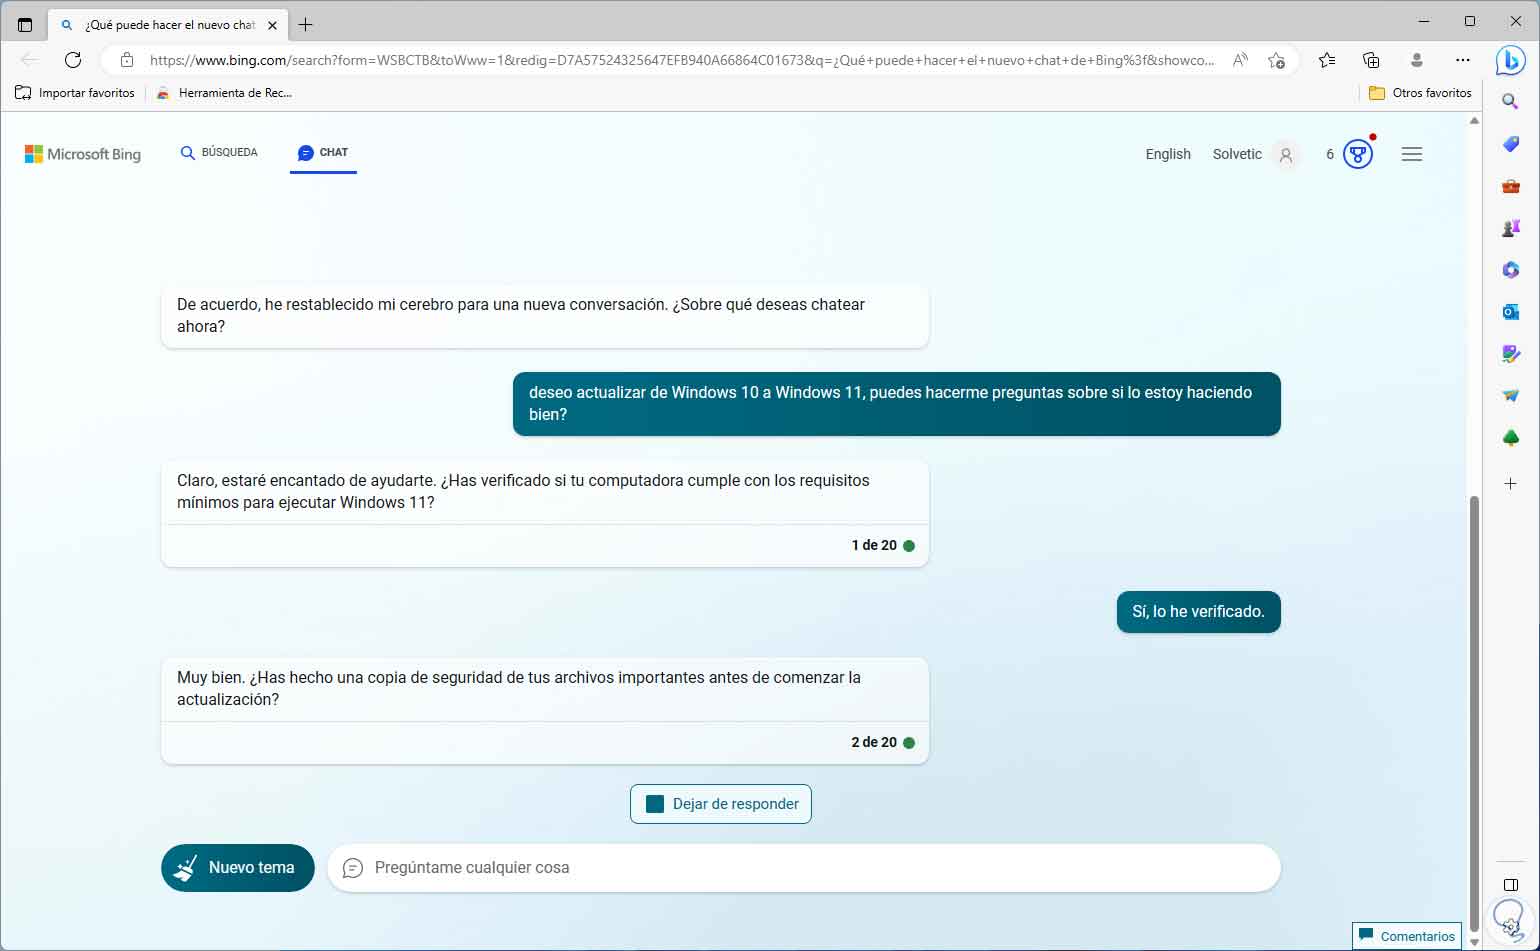Viewport: 1540px width, 951px height.
Task: Close the current browser tab
Action: (273, 25)
